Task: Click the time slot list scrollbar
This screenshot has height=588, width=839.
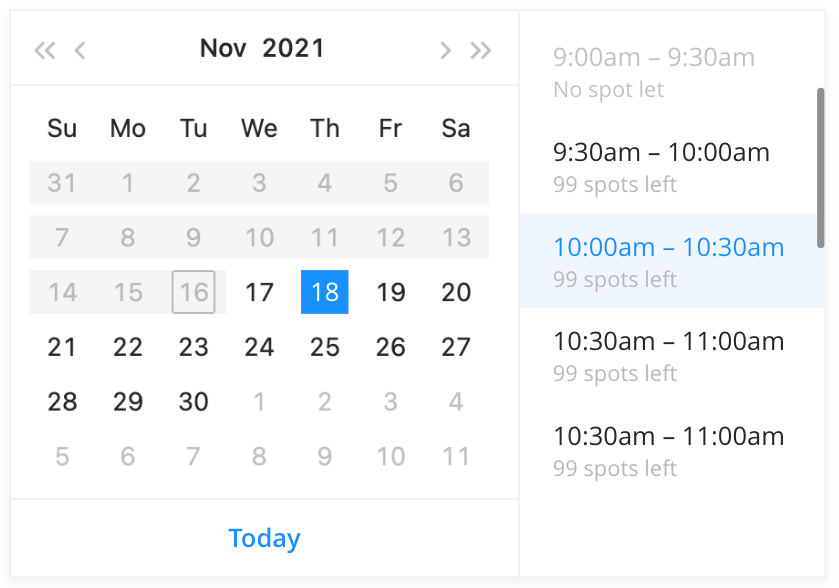Action: [x=821, y=168]
